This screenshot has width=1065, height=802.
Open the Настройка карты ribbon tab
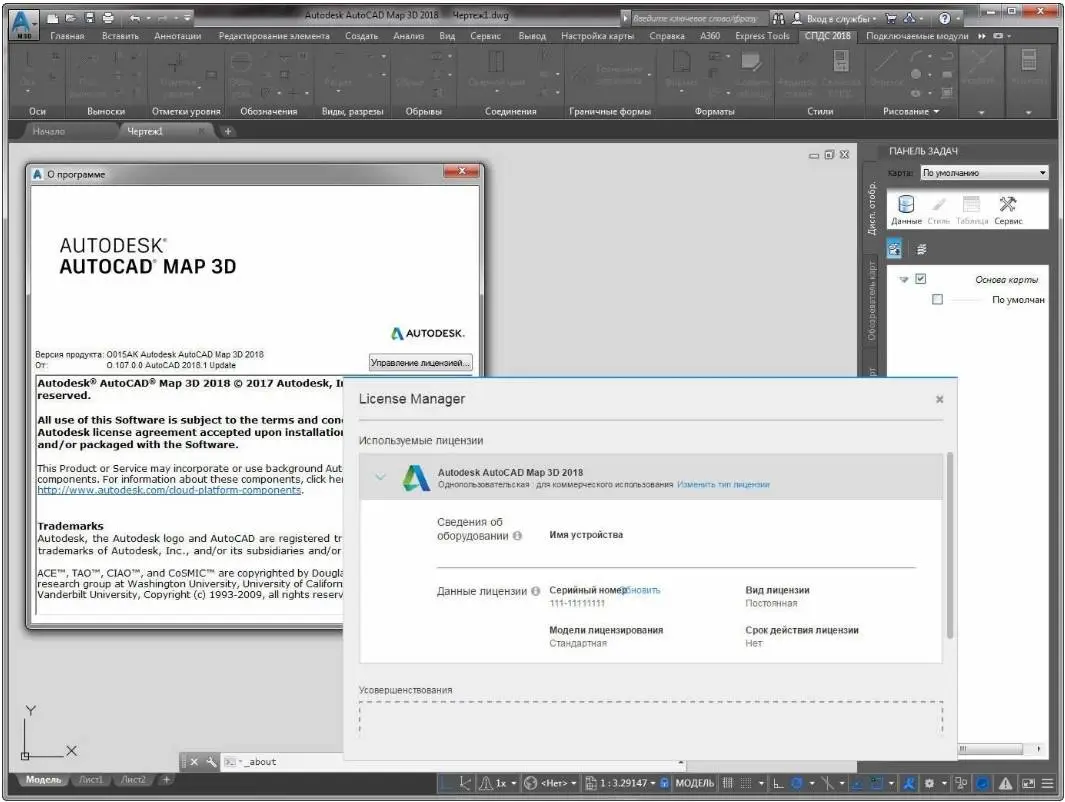(x=597, y=36)
